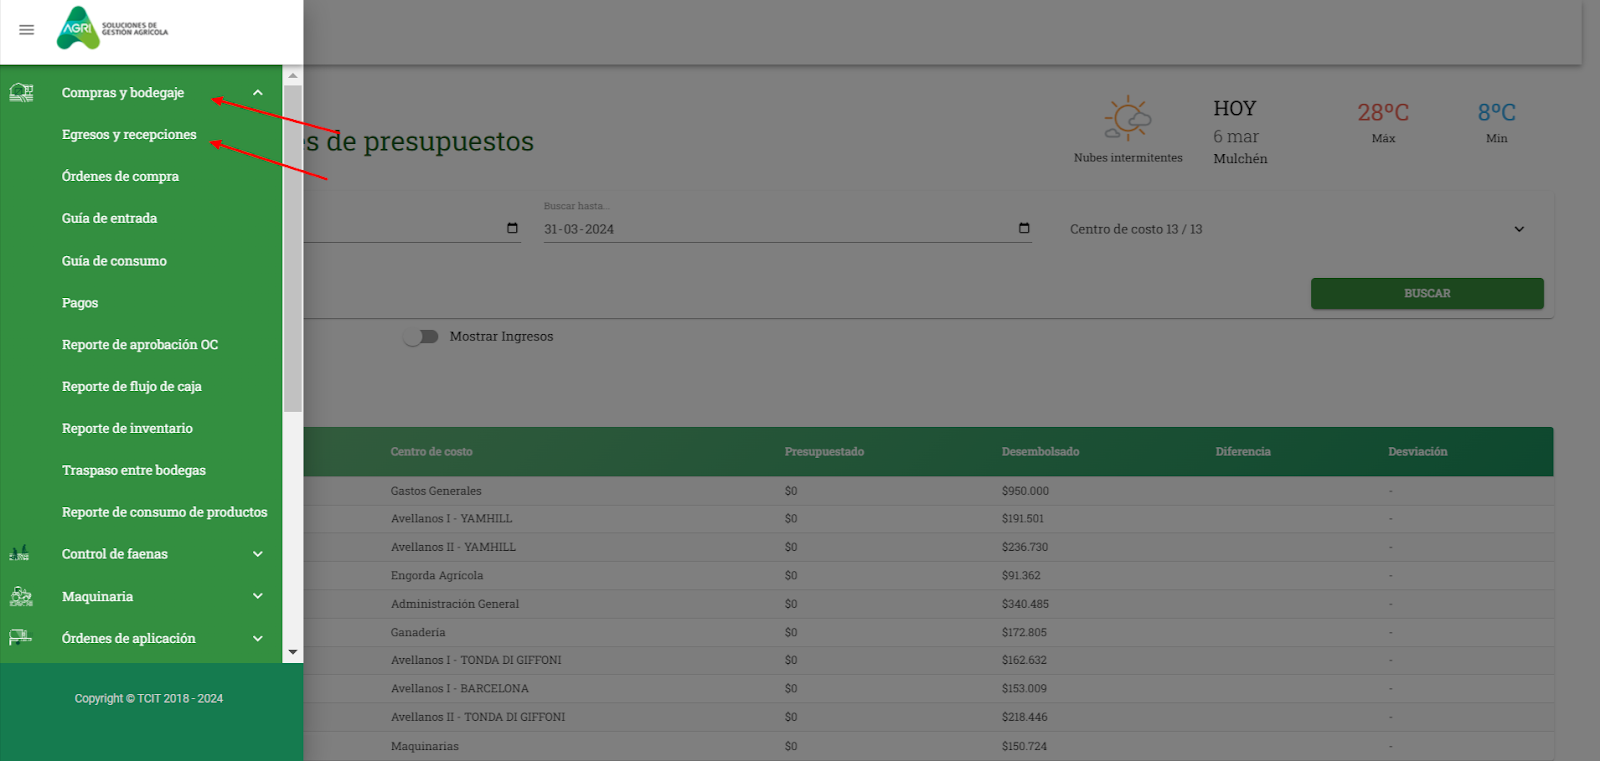Open Reporte de flujo de caja
Screen dimensions: 1600x761
click(x=132, y=387)
